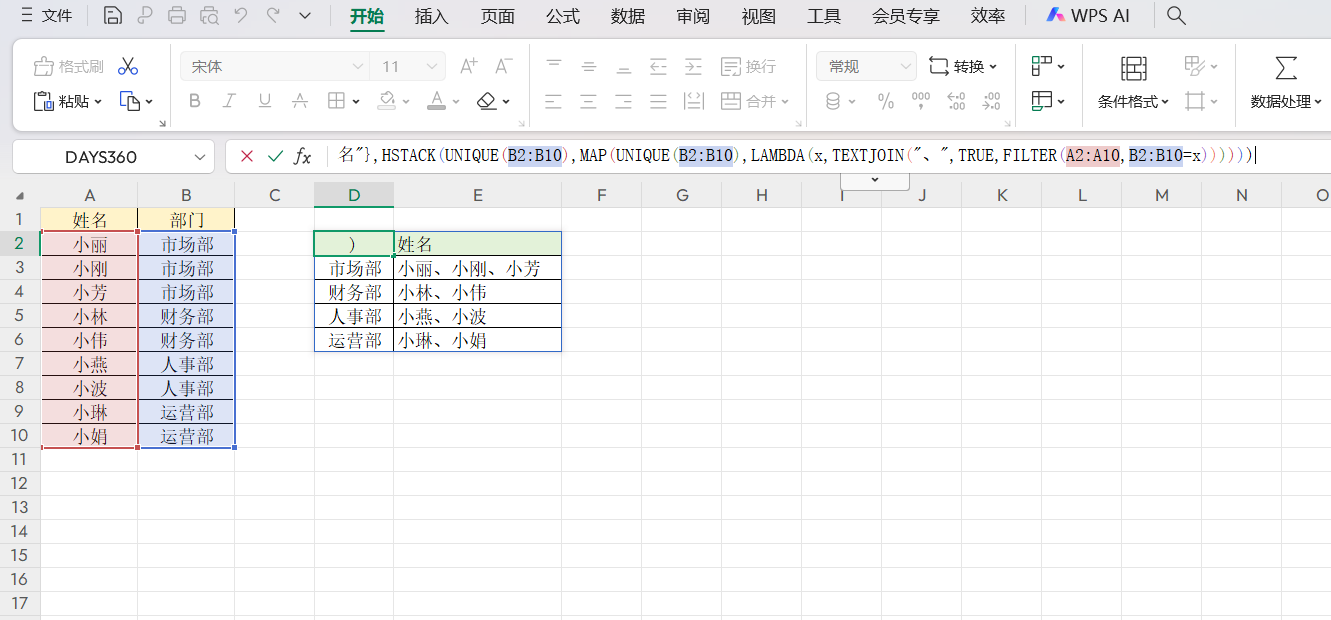Viewport: 1331px width, 620px height.
Task: Click the Cut (scissors) icon
Action: click(x=127, y=64)
